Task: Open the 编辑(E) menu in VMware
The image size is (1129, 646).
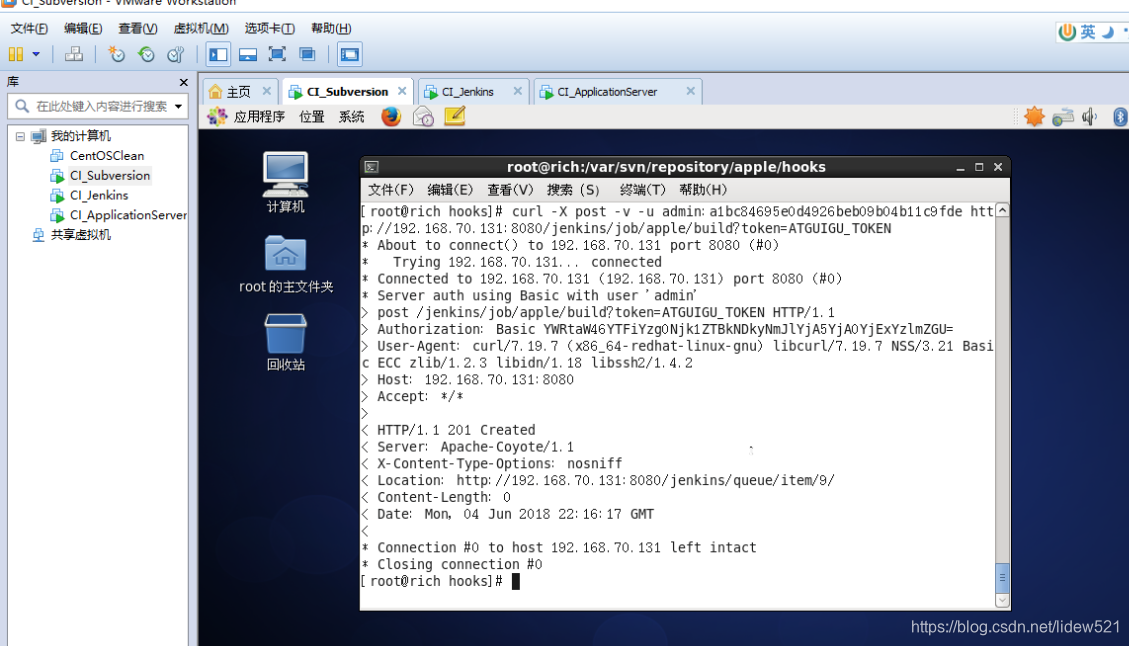Action: (x=83, y=28)
